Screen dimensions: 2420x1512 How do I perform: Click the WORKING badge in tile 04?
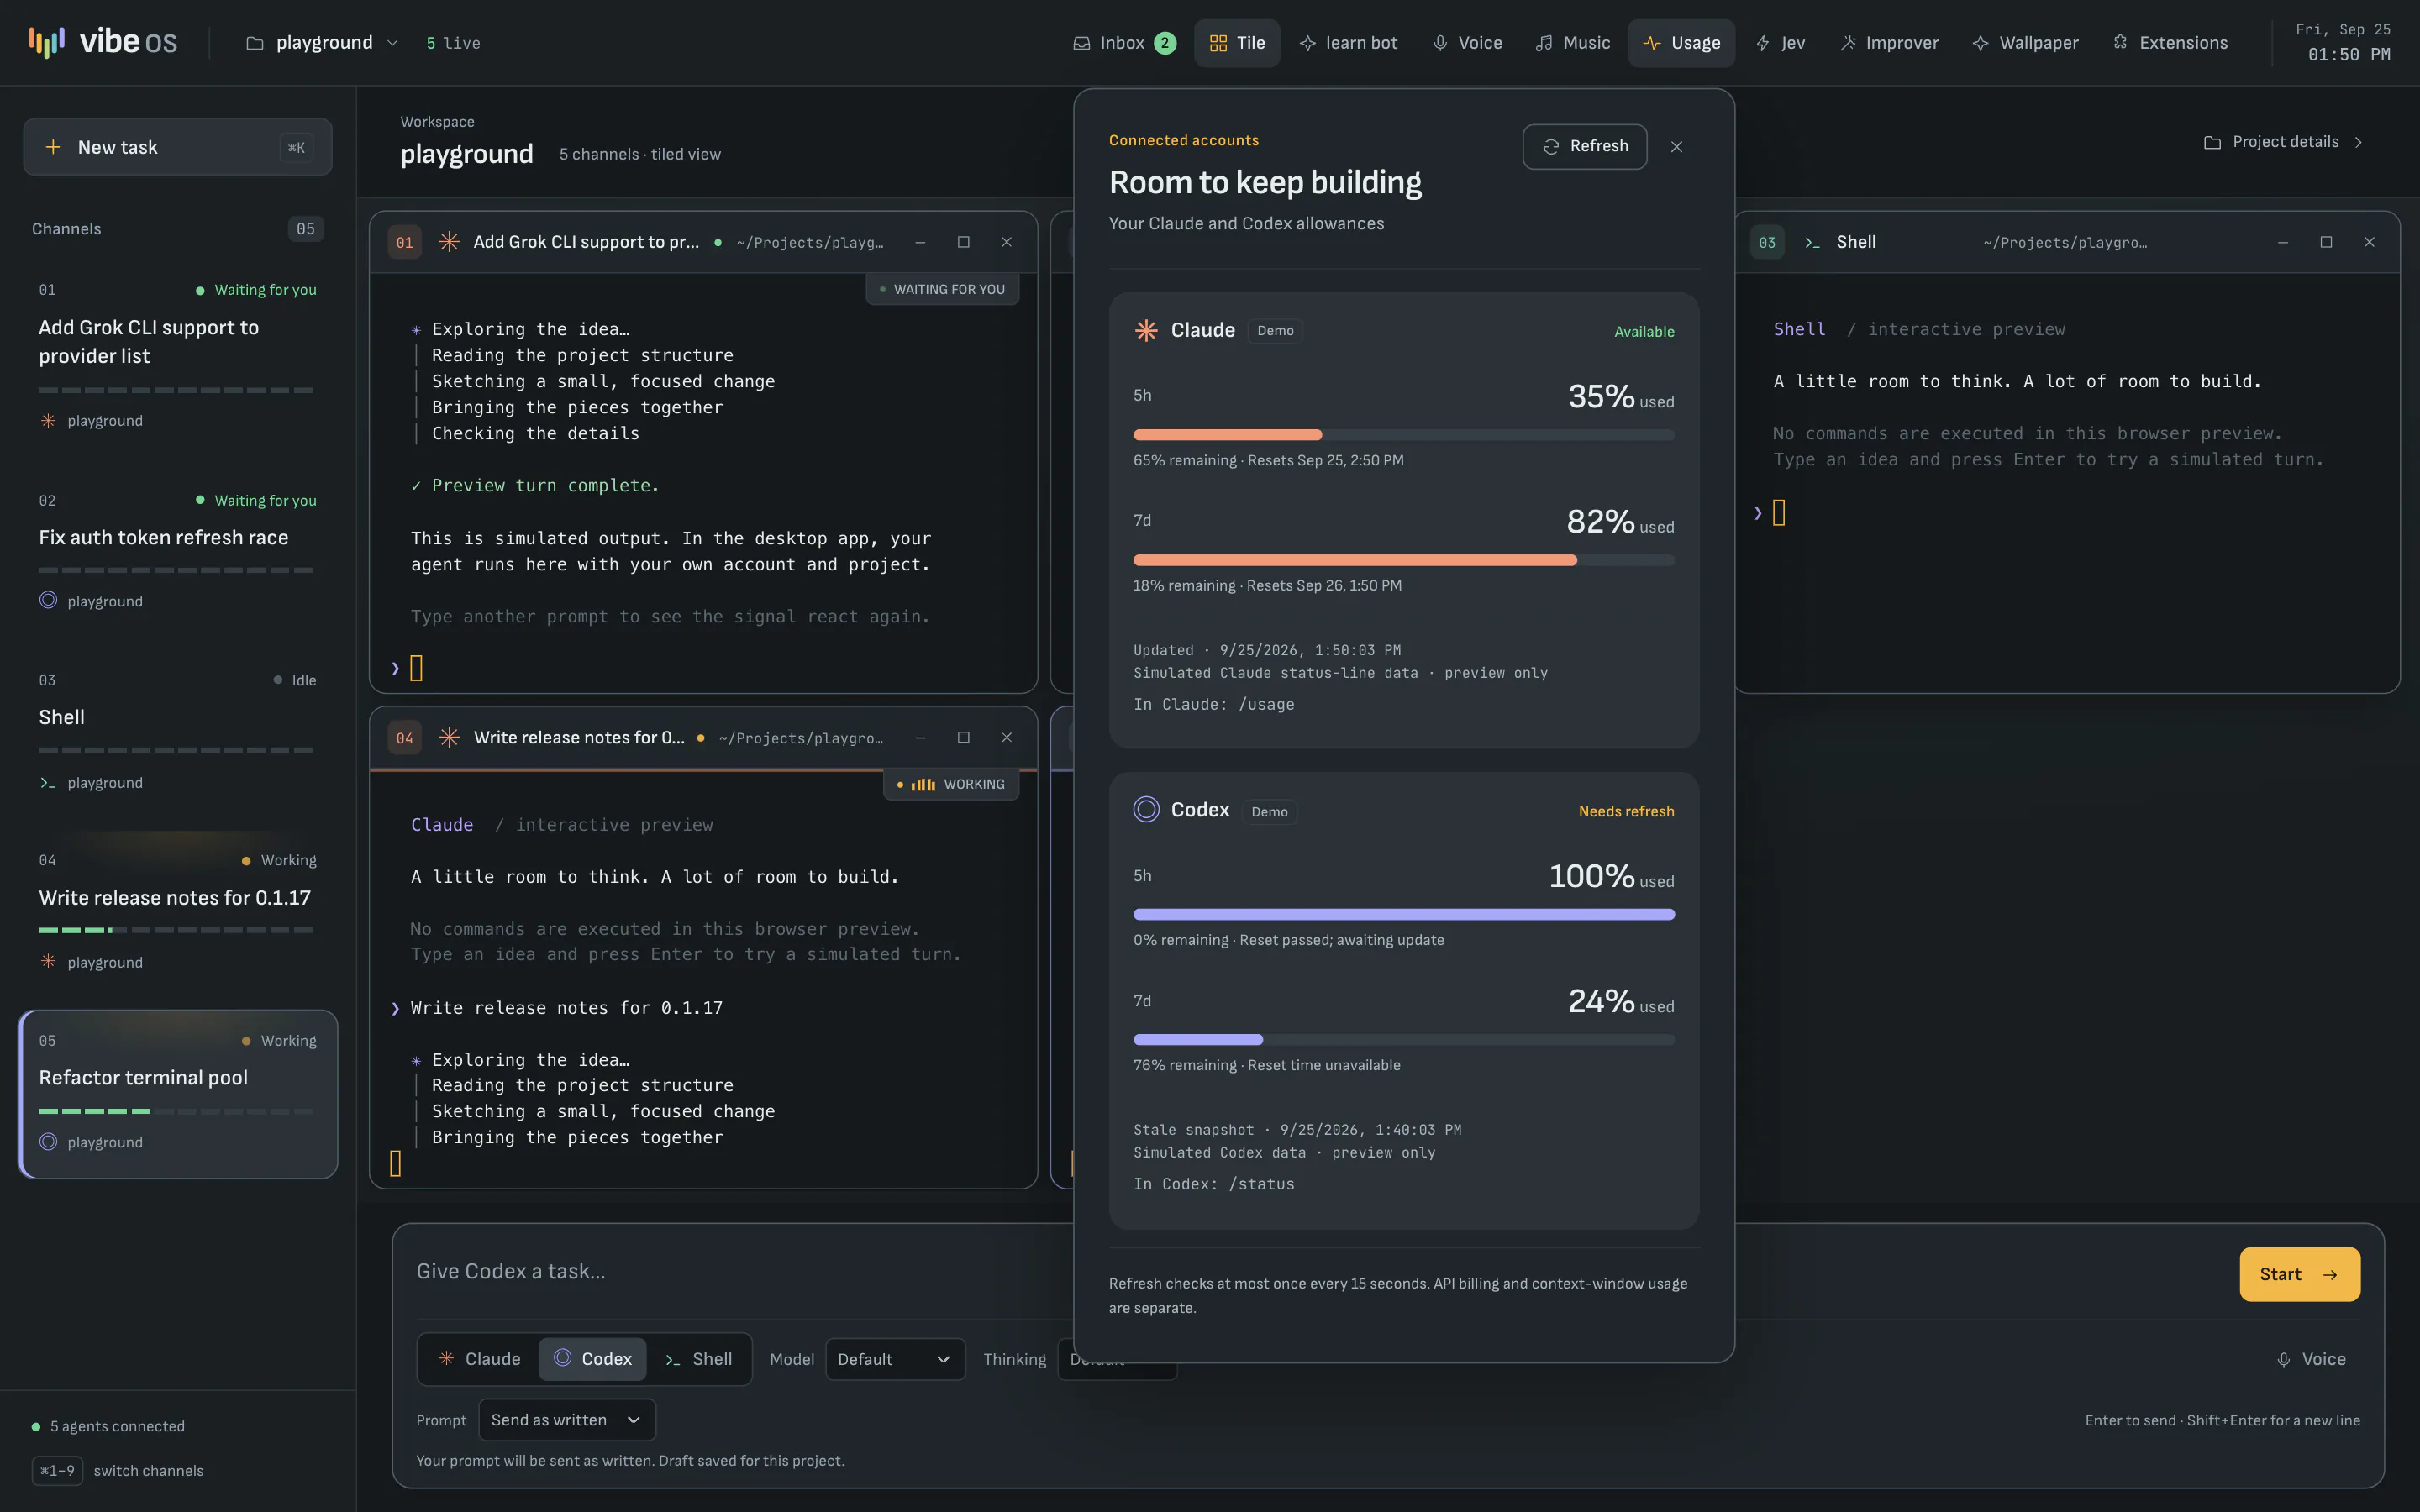pyautogui.click(x=951, y=784)
